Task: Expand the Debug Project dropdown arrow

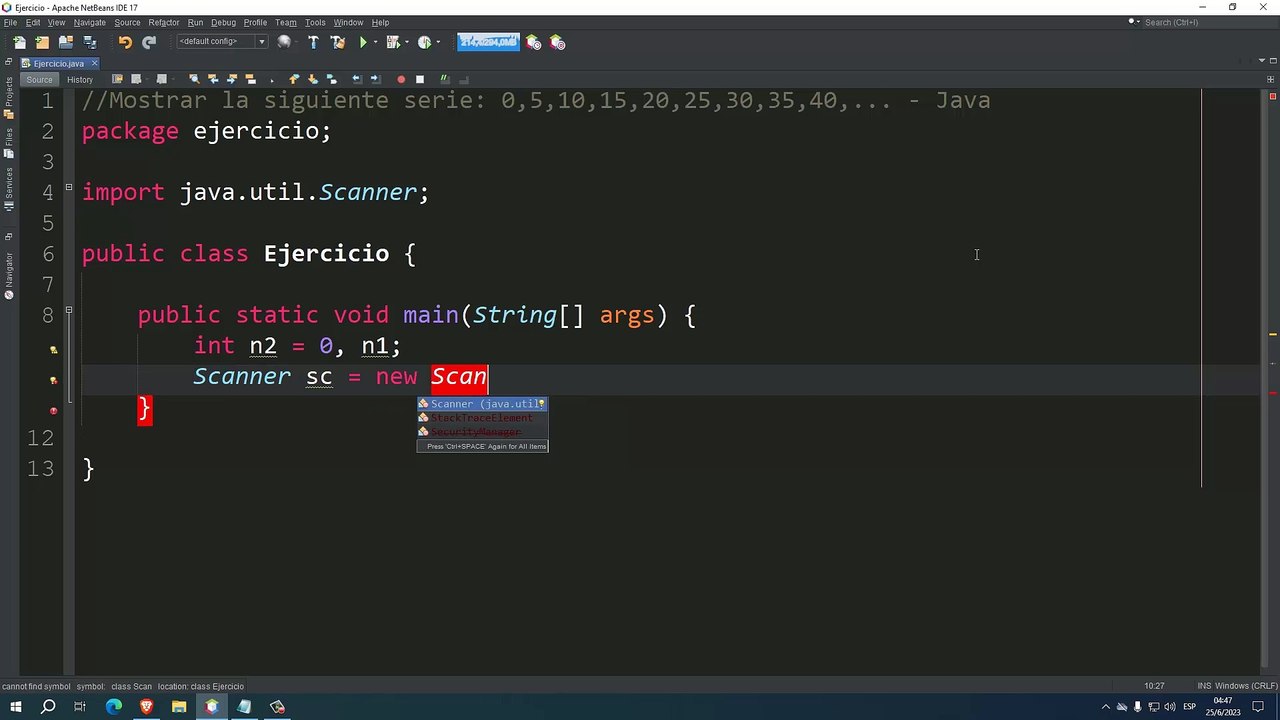Action: tap(406, 42)
